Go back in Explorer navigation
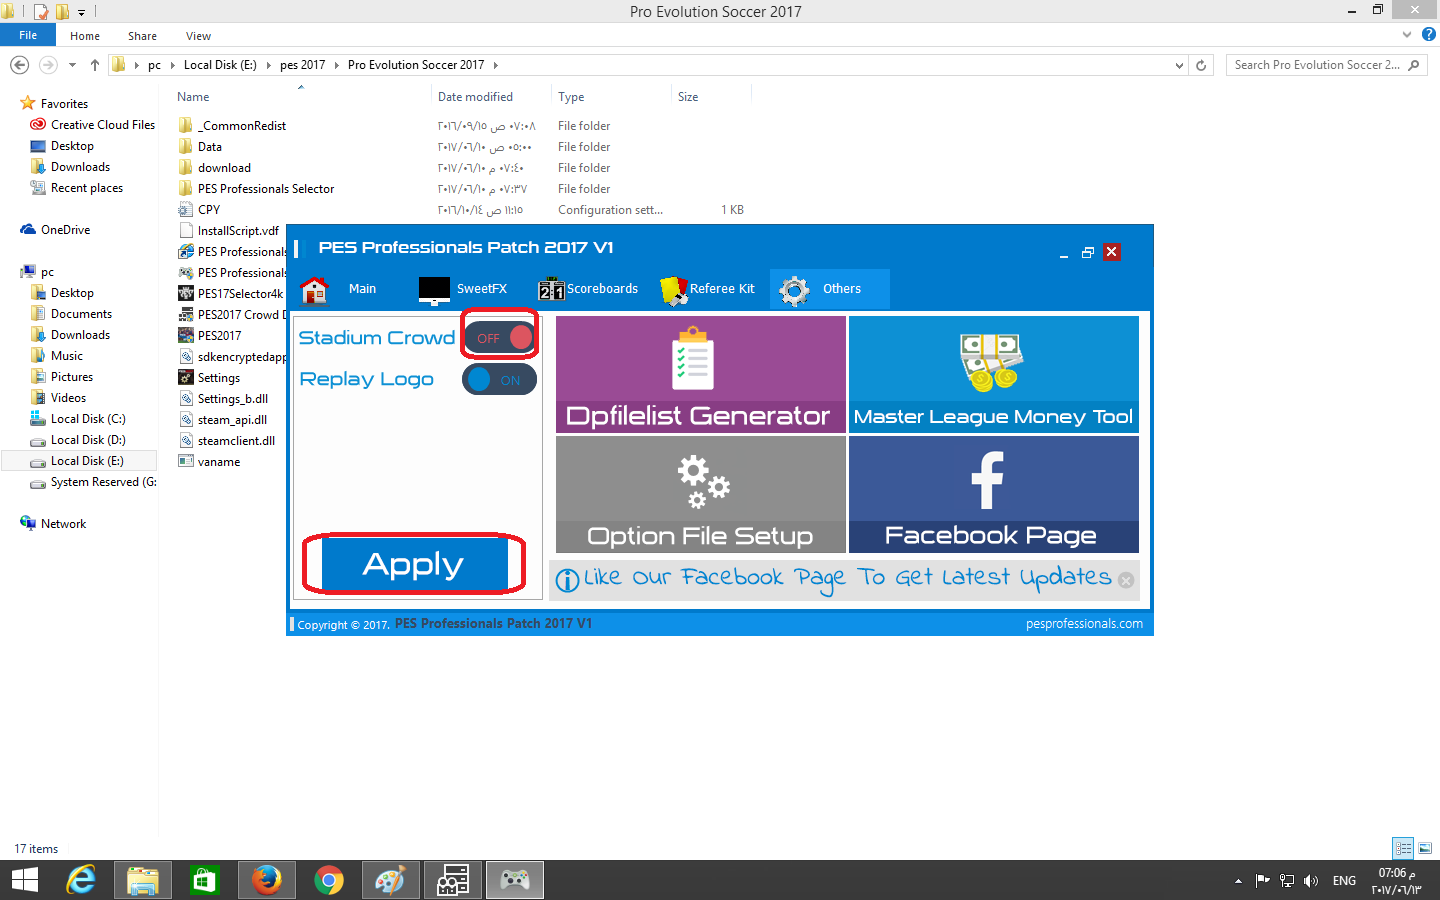Viewport: 1440px width, 900px height. click(19, 65)
